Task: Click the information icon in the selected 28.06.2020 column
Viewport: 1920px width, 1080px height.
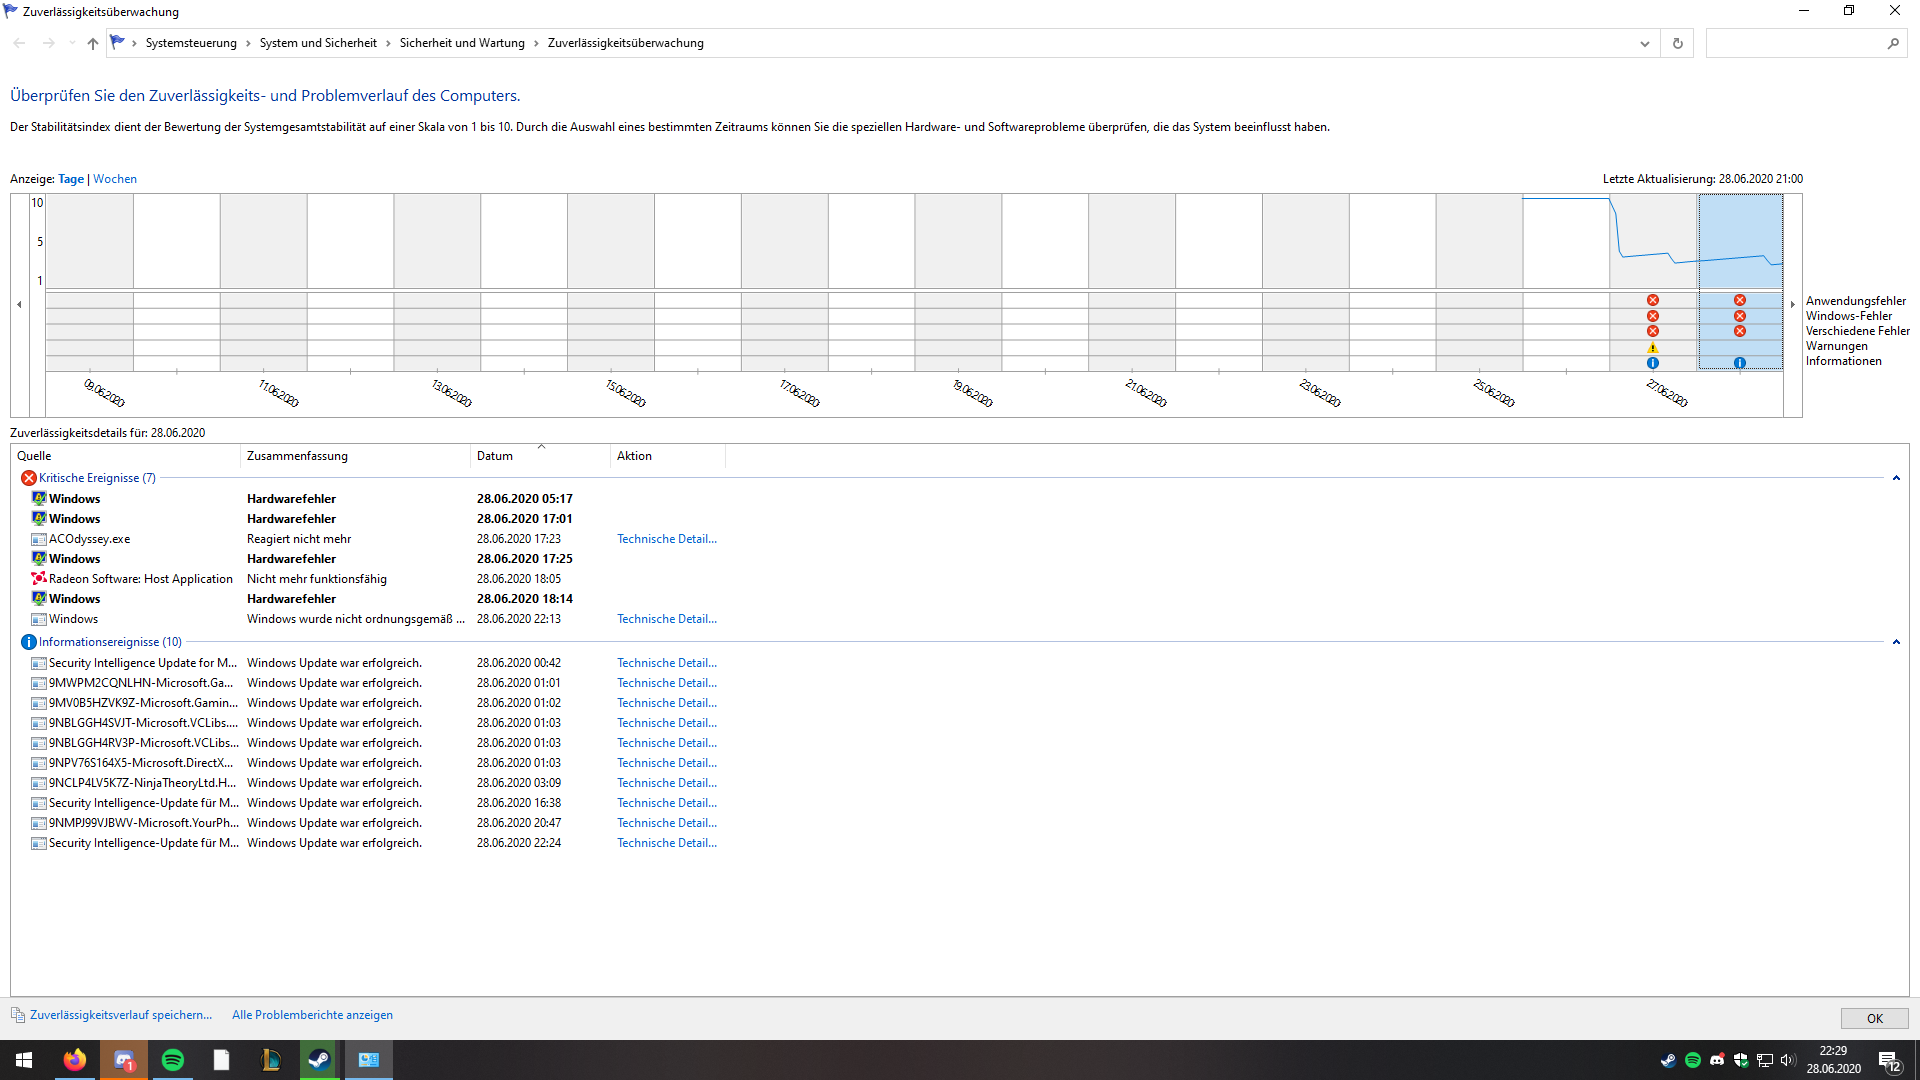Action: (x=1739, y=363)
